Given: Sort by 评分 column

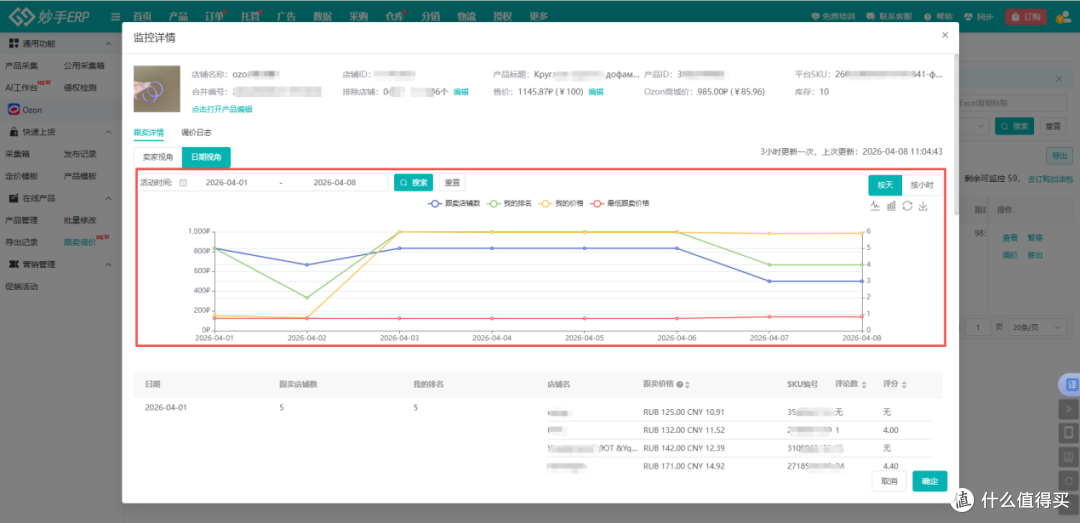Looking at the screenshot, I should click(x=904, y=384).
